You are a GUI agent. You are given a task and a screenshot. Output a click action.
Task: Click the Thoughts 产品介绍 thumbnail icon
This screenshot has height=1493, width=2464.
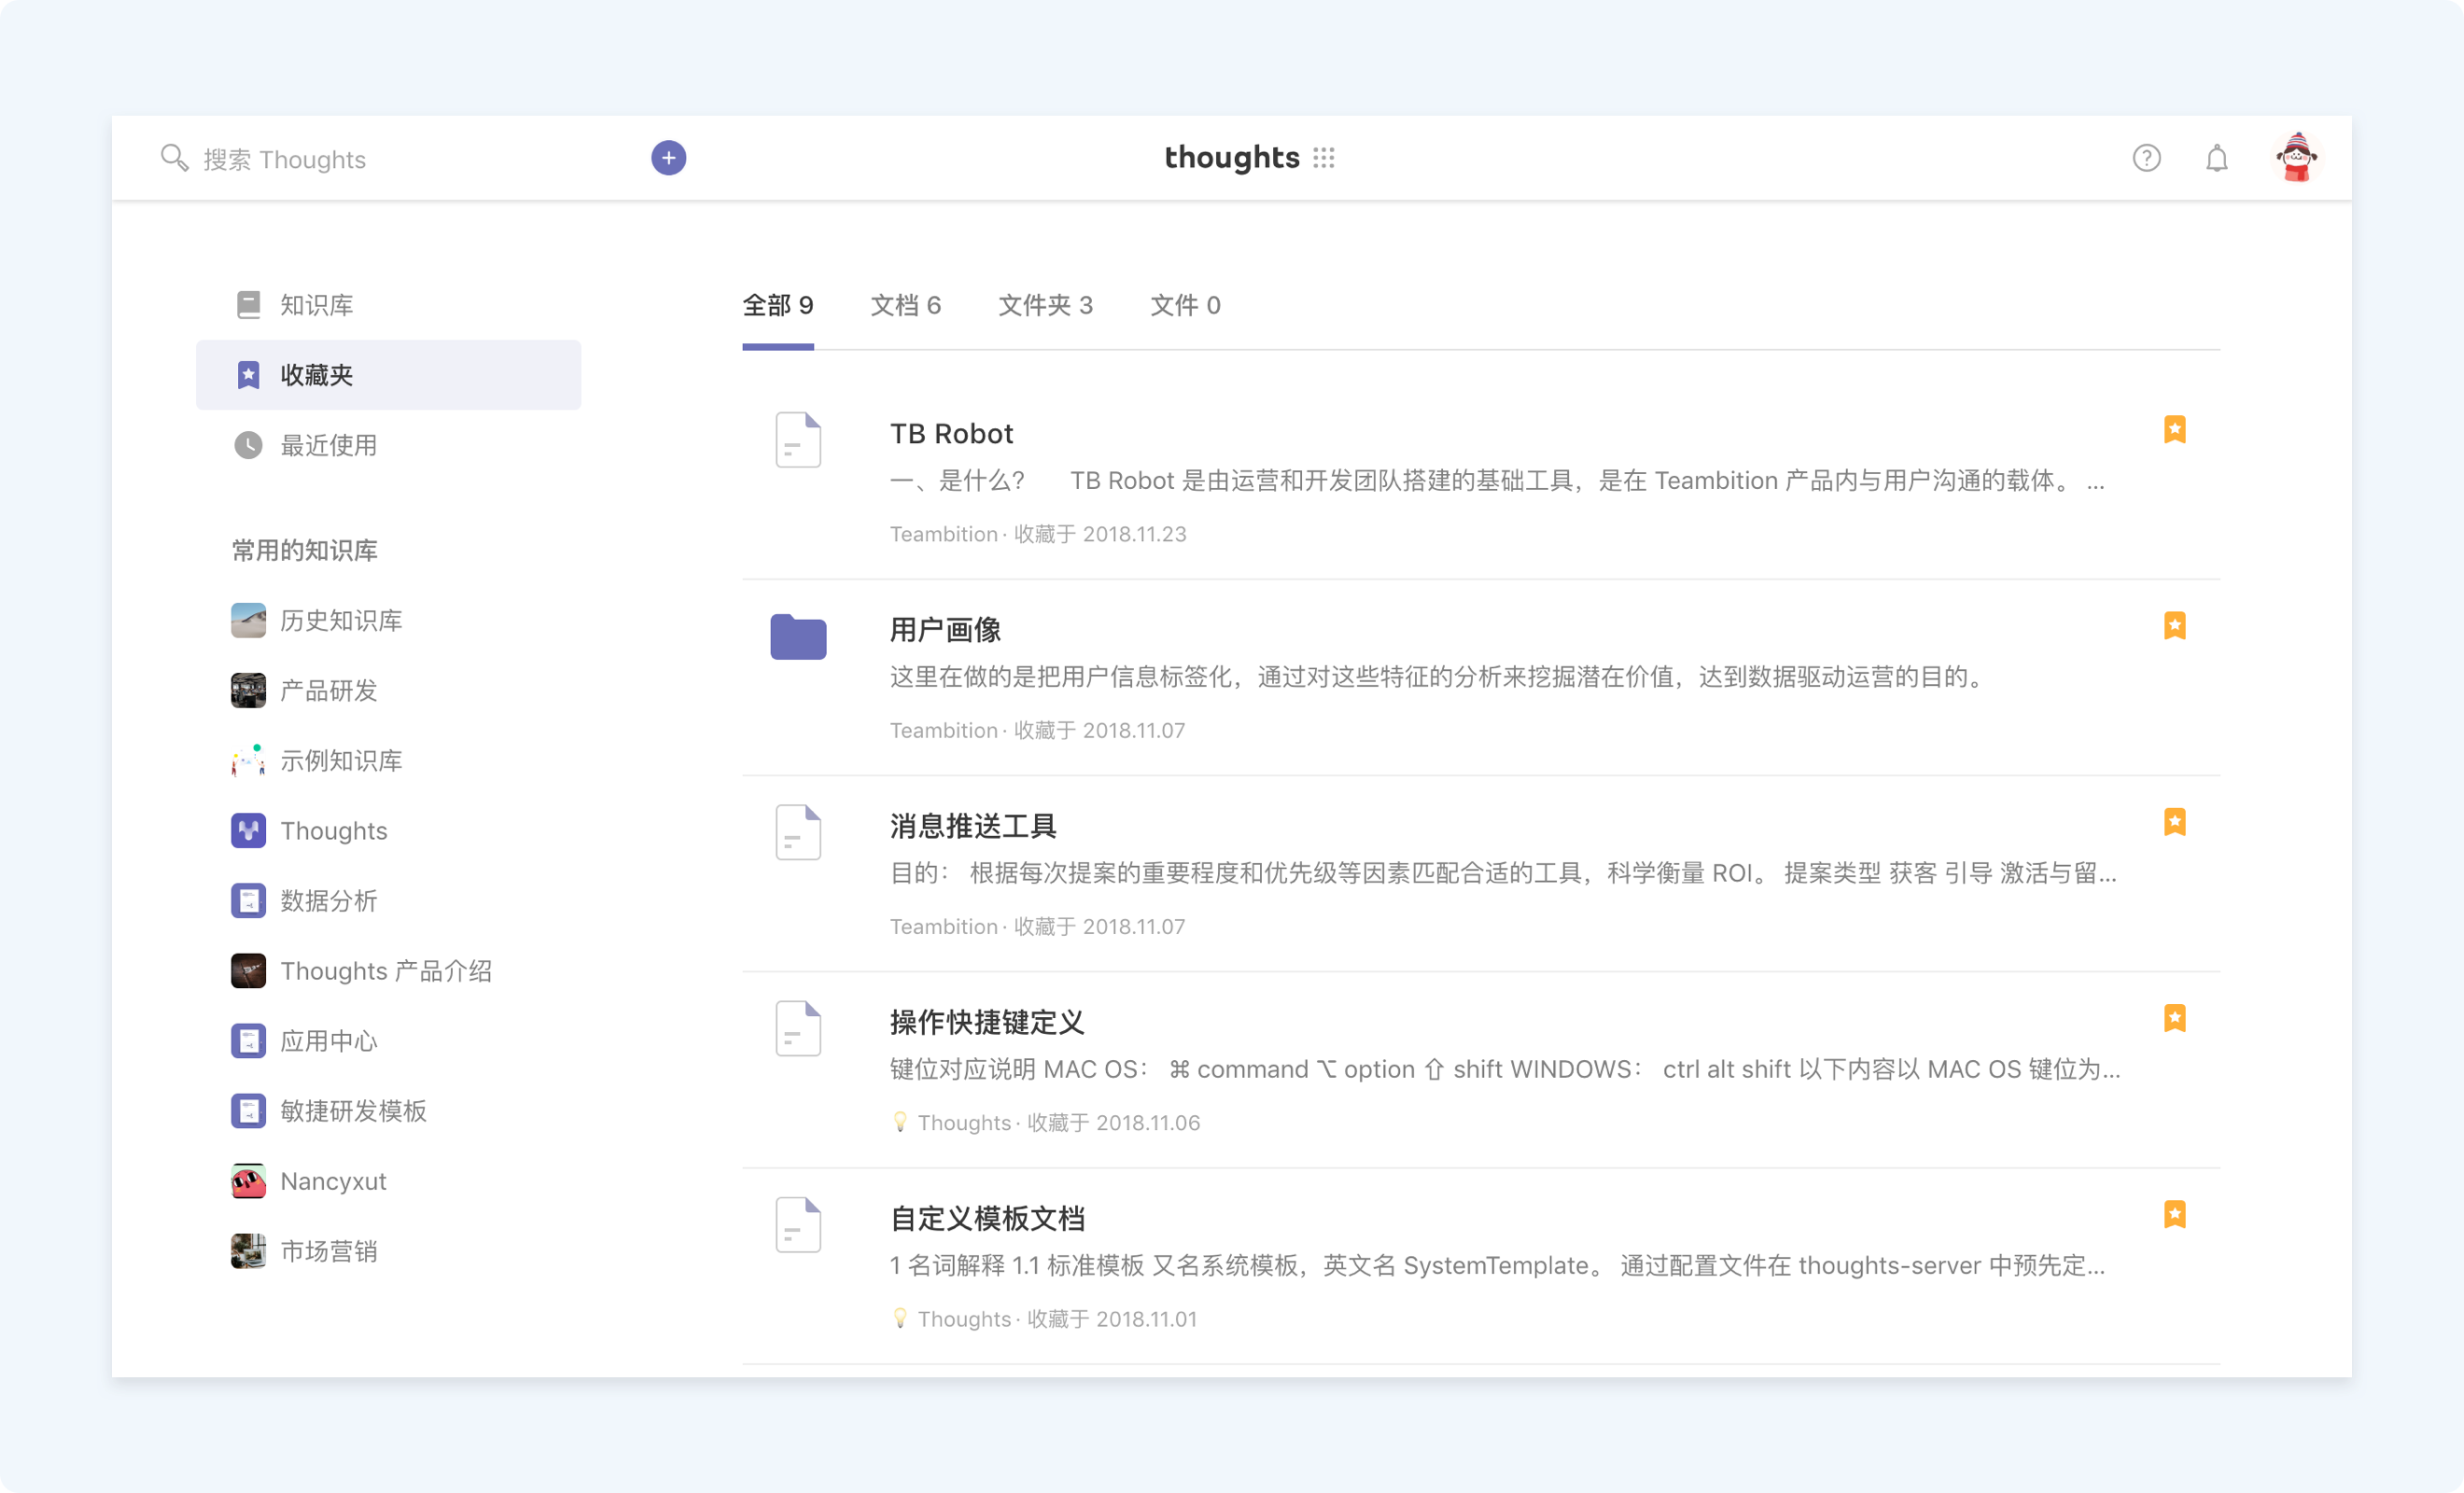click(x=248, y=971)
